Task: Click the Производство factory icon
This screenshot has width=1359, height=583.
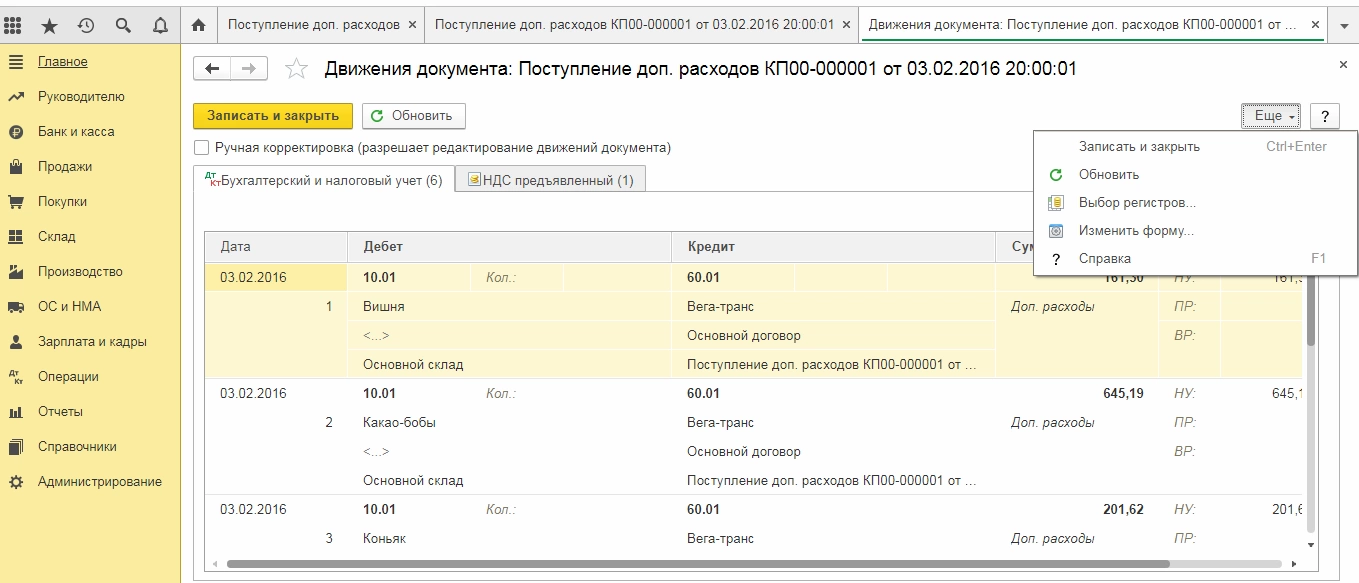Action: [16, 272]
